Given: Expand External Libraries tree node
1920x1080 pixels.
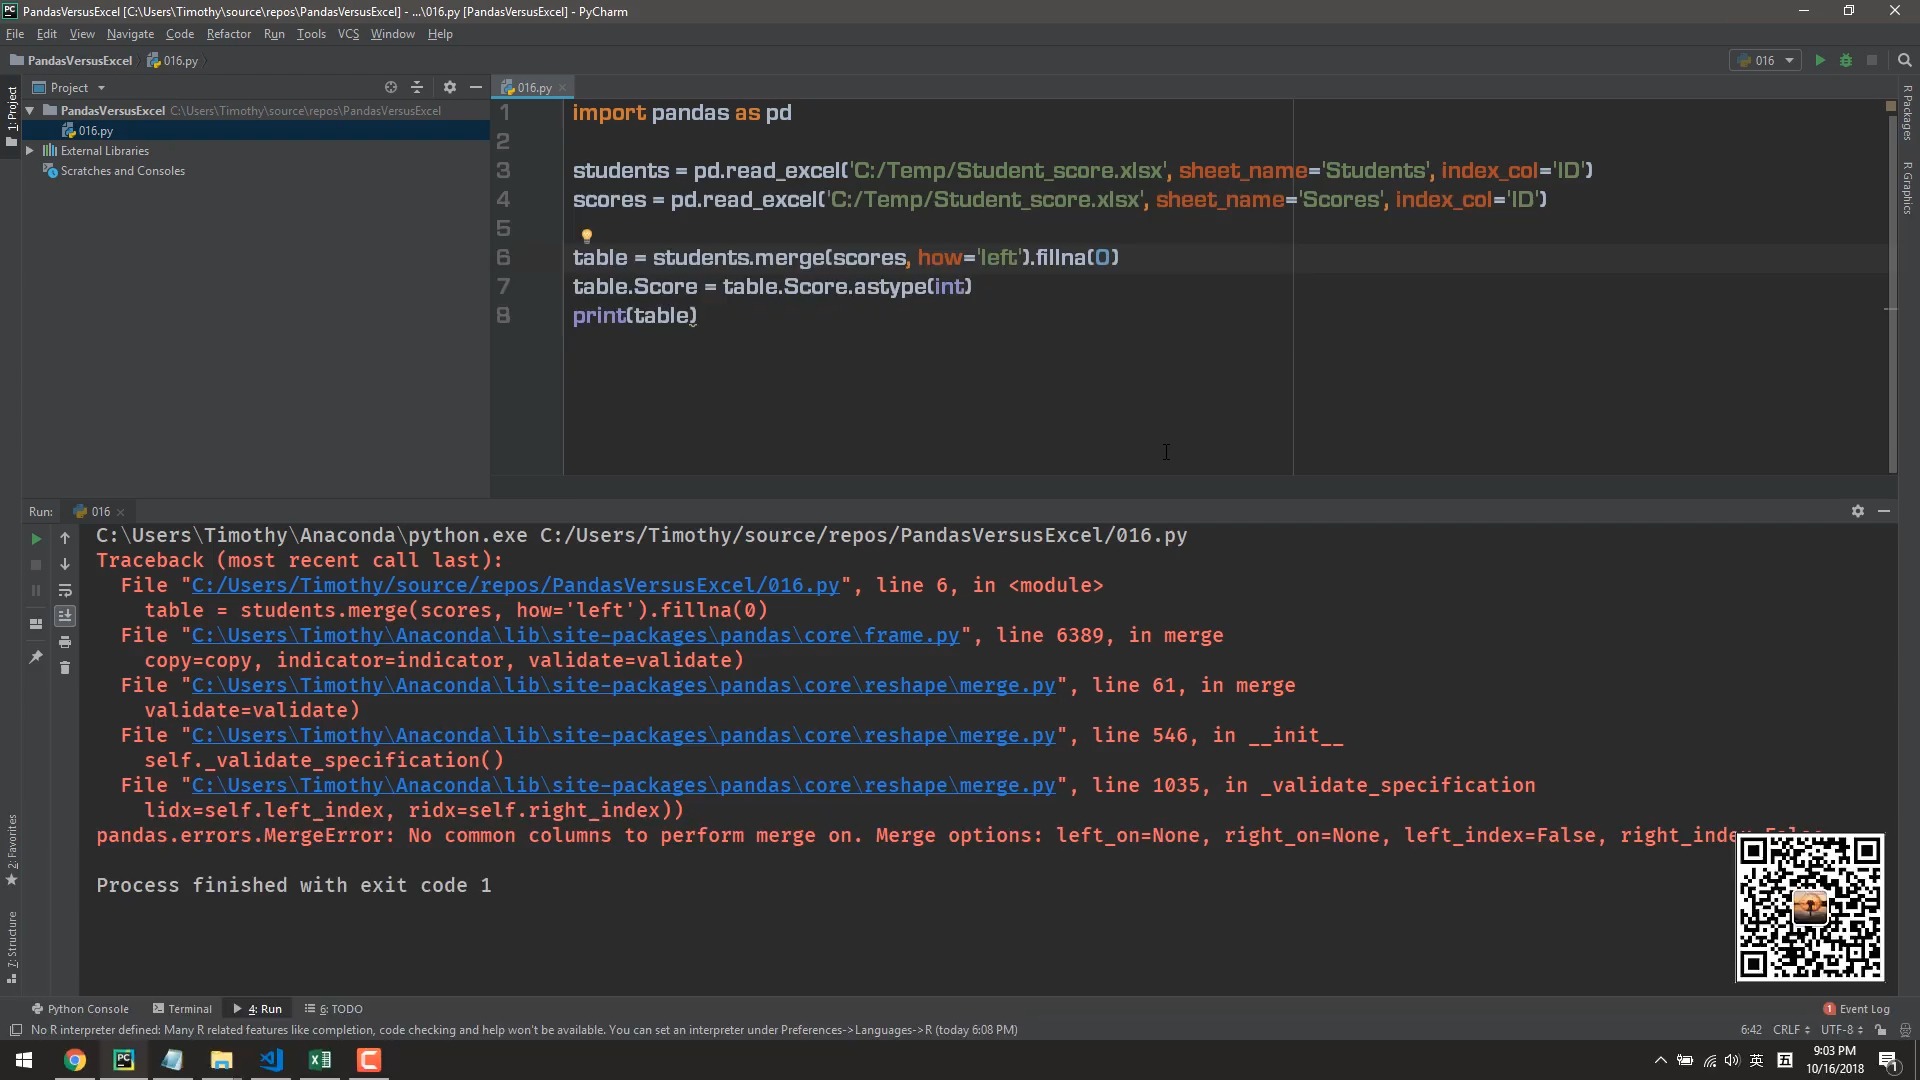Looking at the screenshot, I should tap(30, 151).
